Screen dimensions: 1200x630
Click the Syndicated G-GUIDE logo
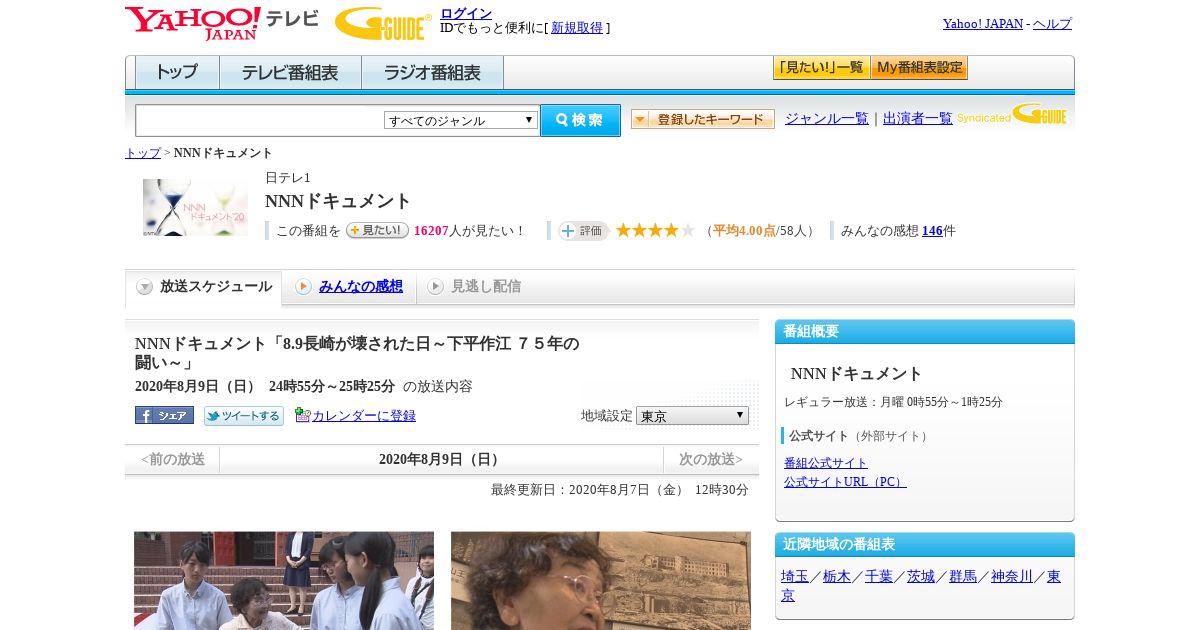pos(1012,114)
